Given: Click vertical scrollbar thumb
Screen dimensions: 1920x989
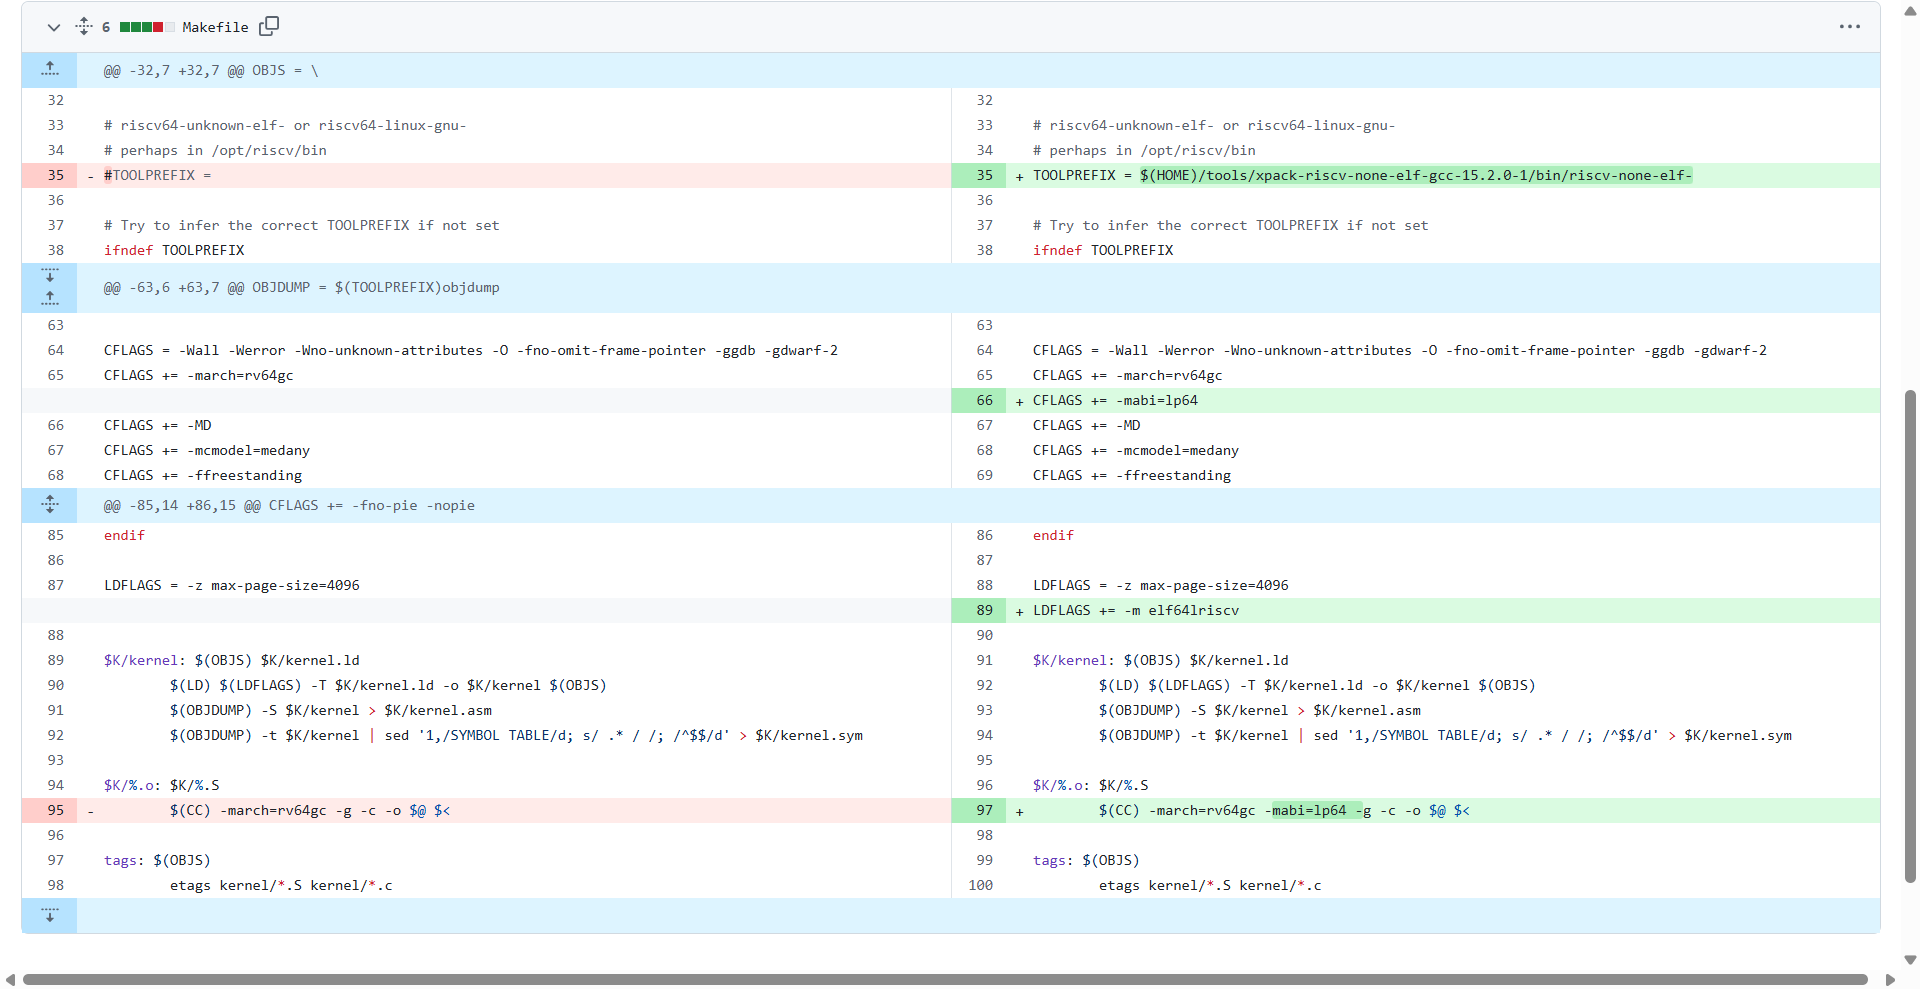Looking at the screenshot, I should 1910,636.
